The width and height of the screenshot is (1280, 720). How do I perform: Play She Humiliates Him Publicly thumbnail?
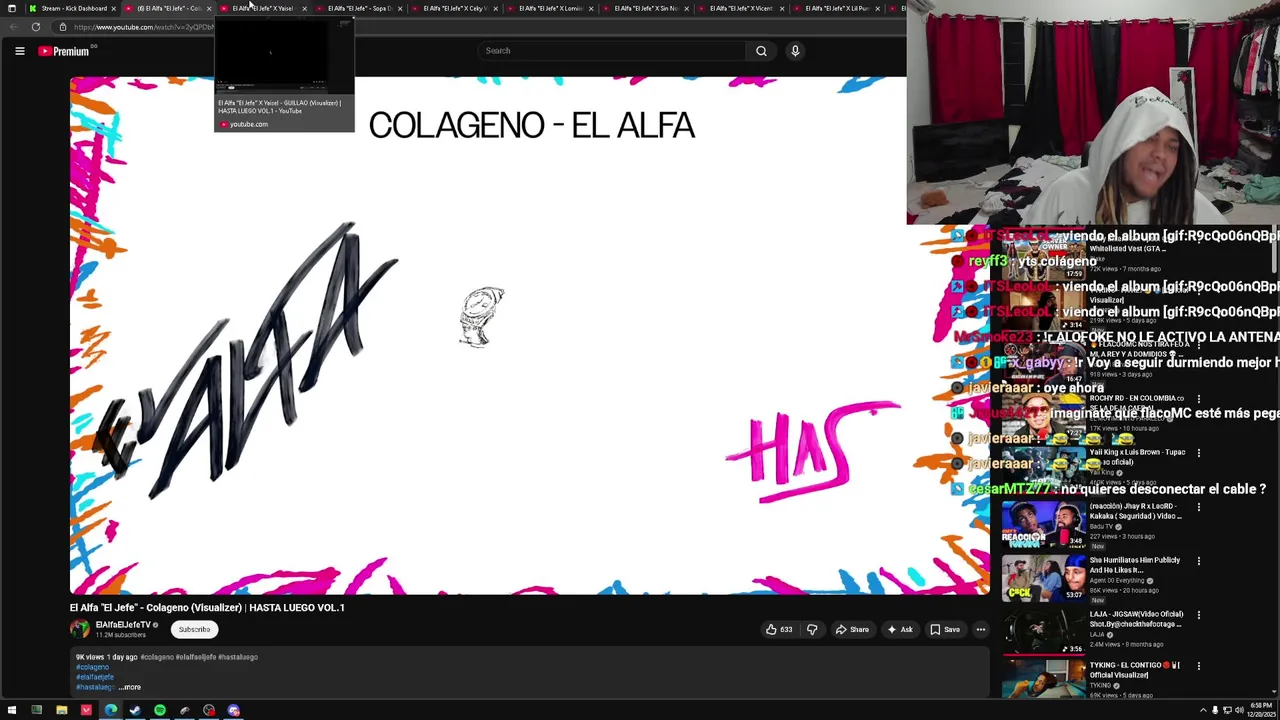[x=1043, y=578]
